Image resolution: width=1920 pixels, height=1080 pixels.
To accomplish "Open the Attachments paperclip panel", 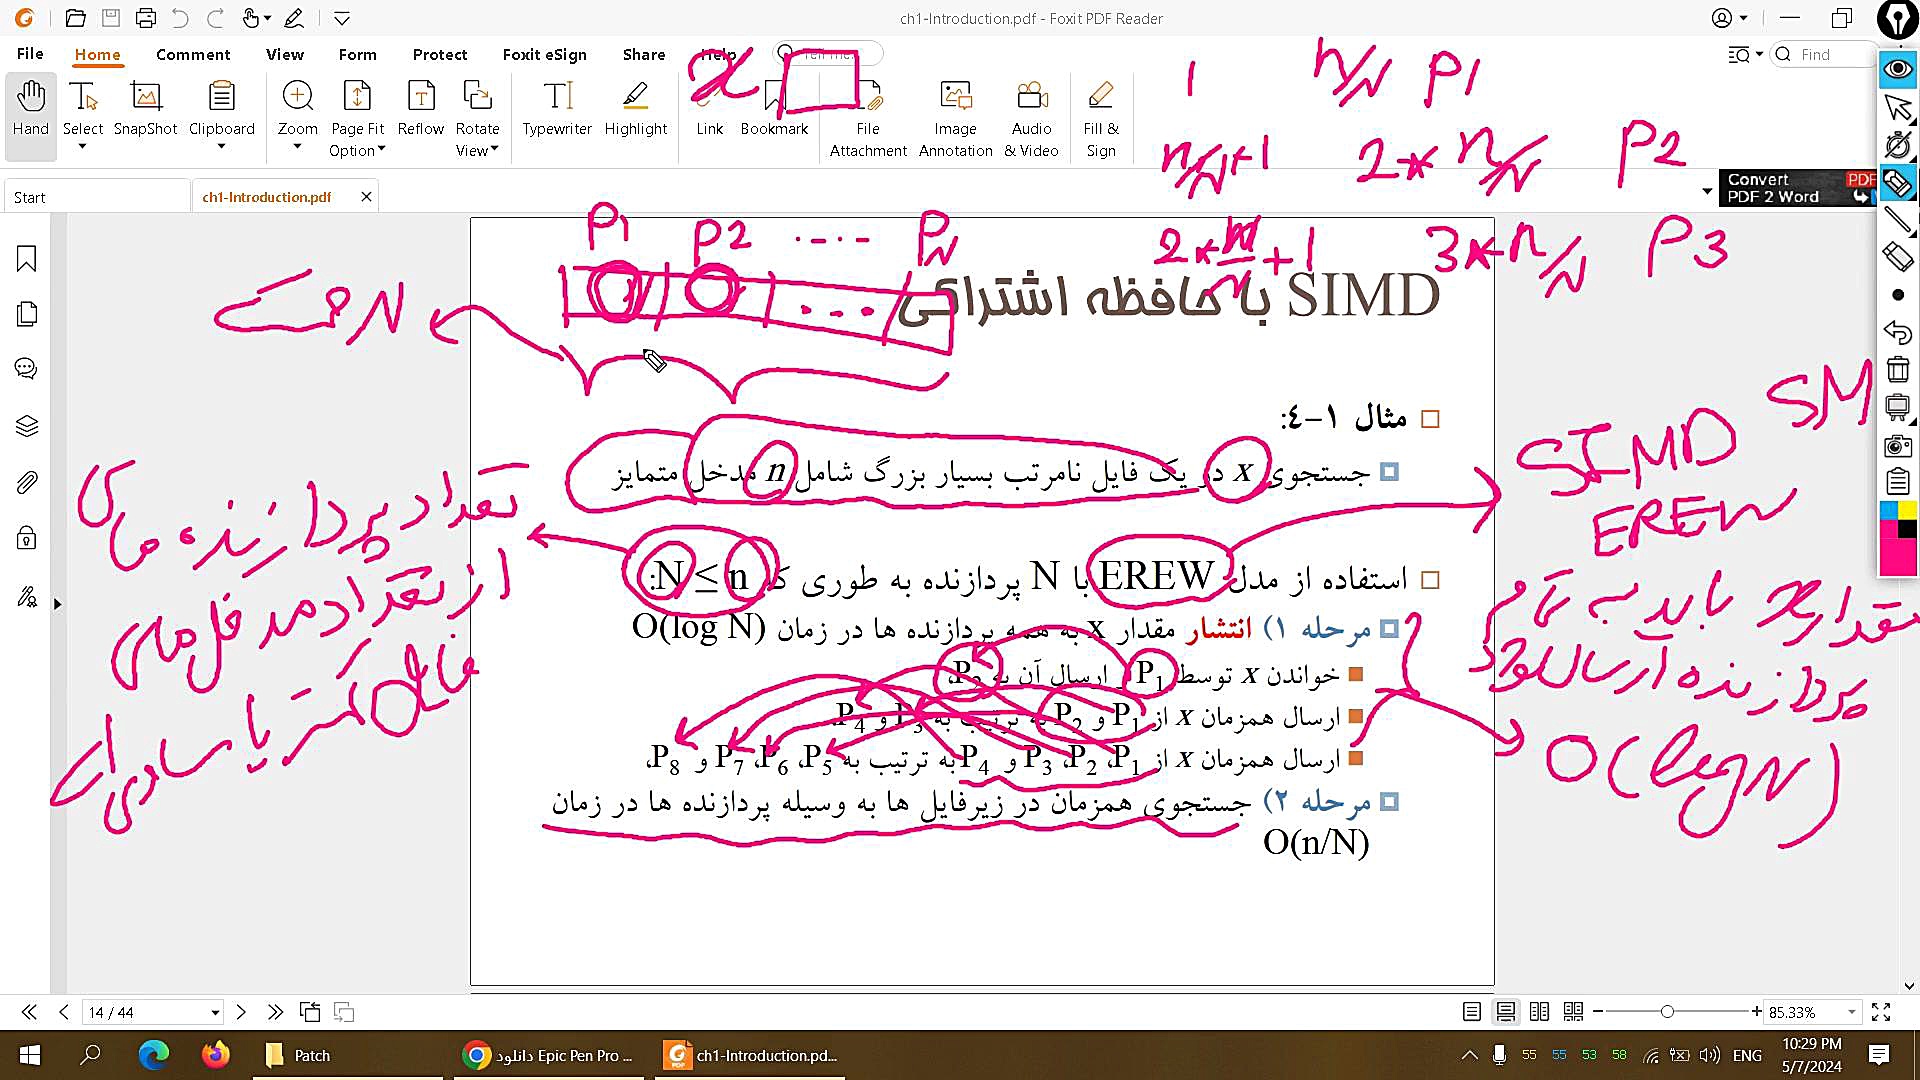I will point(27,483).
